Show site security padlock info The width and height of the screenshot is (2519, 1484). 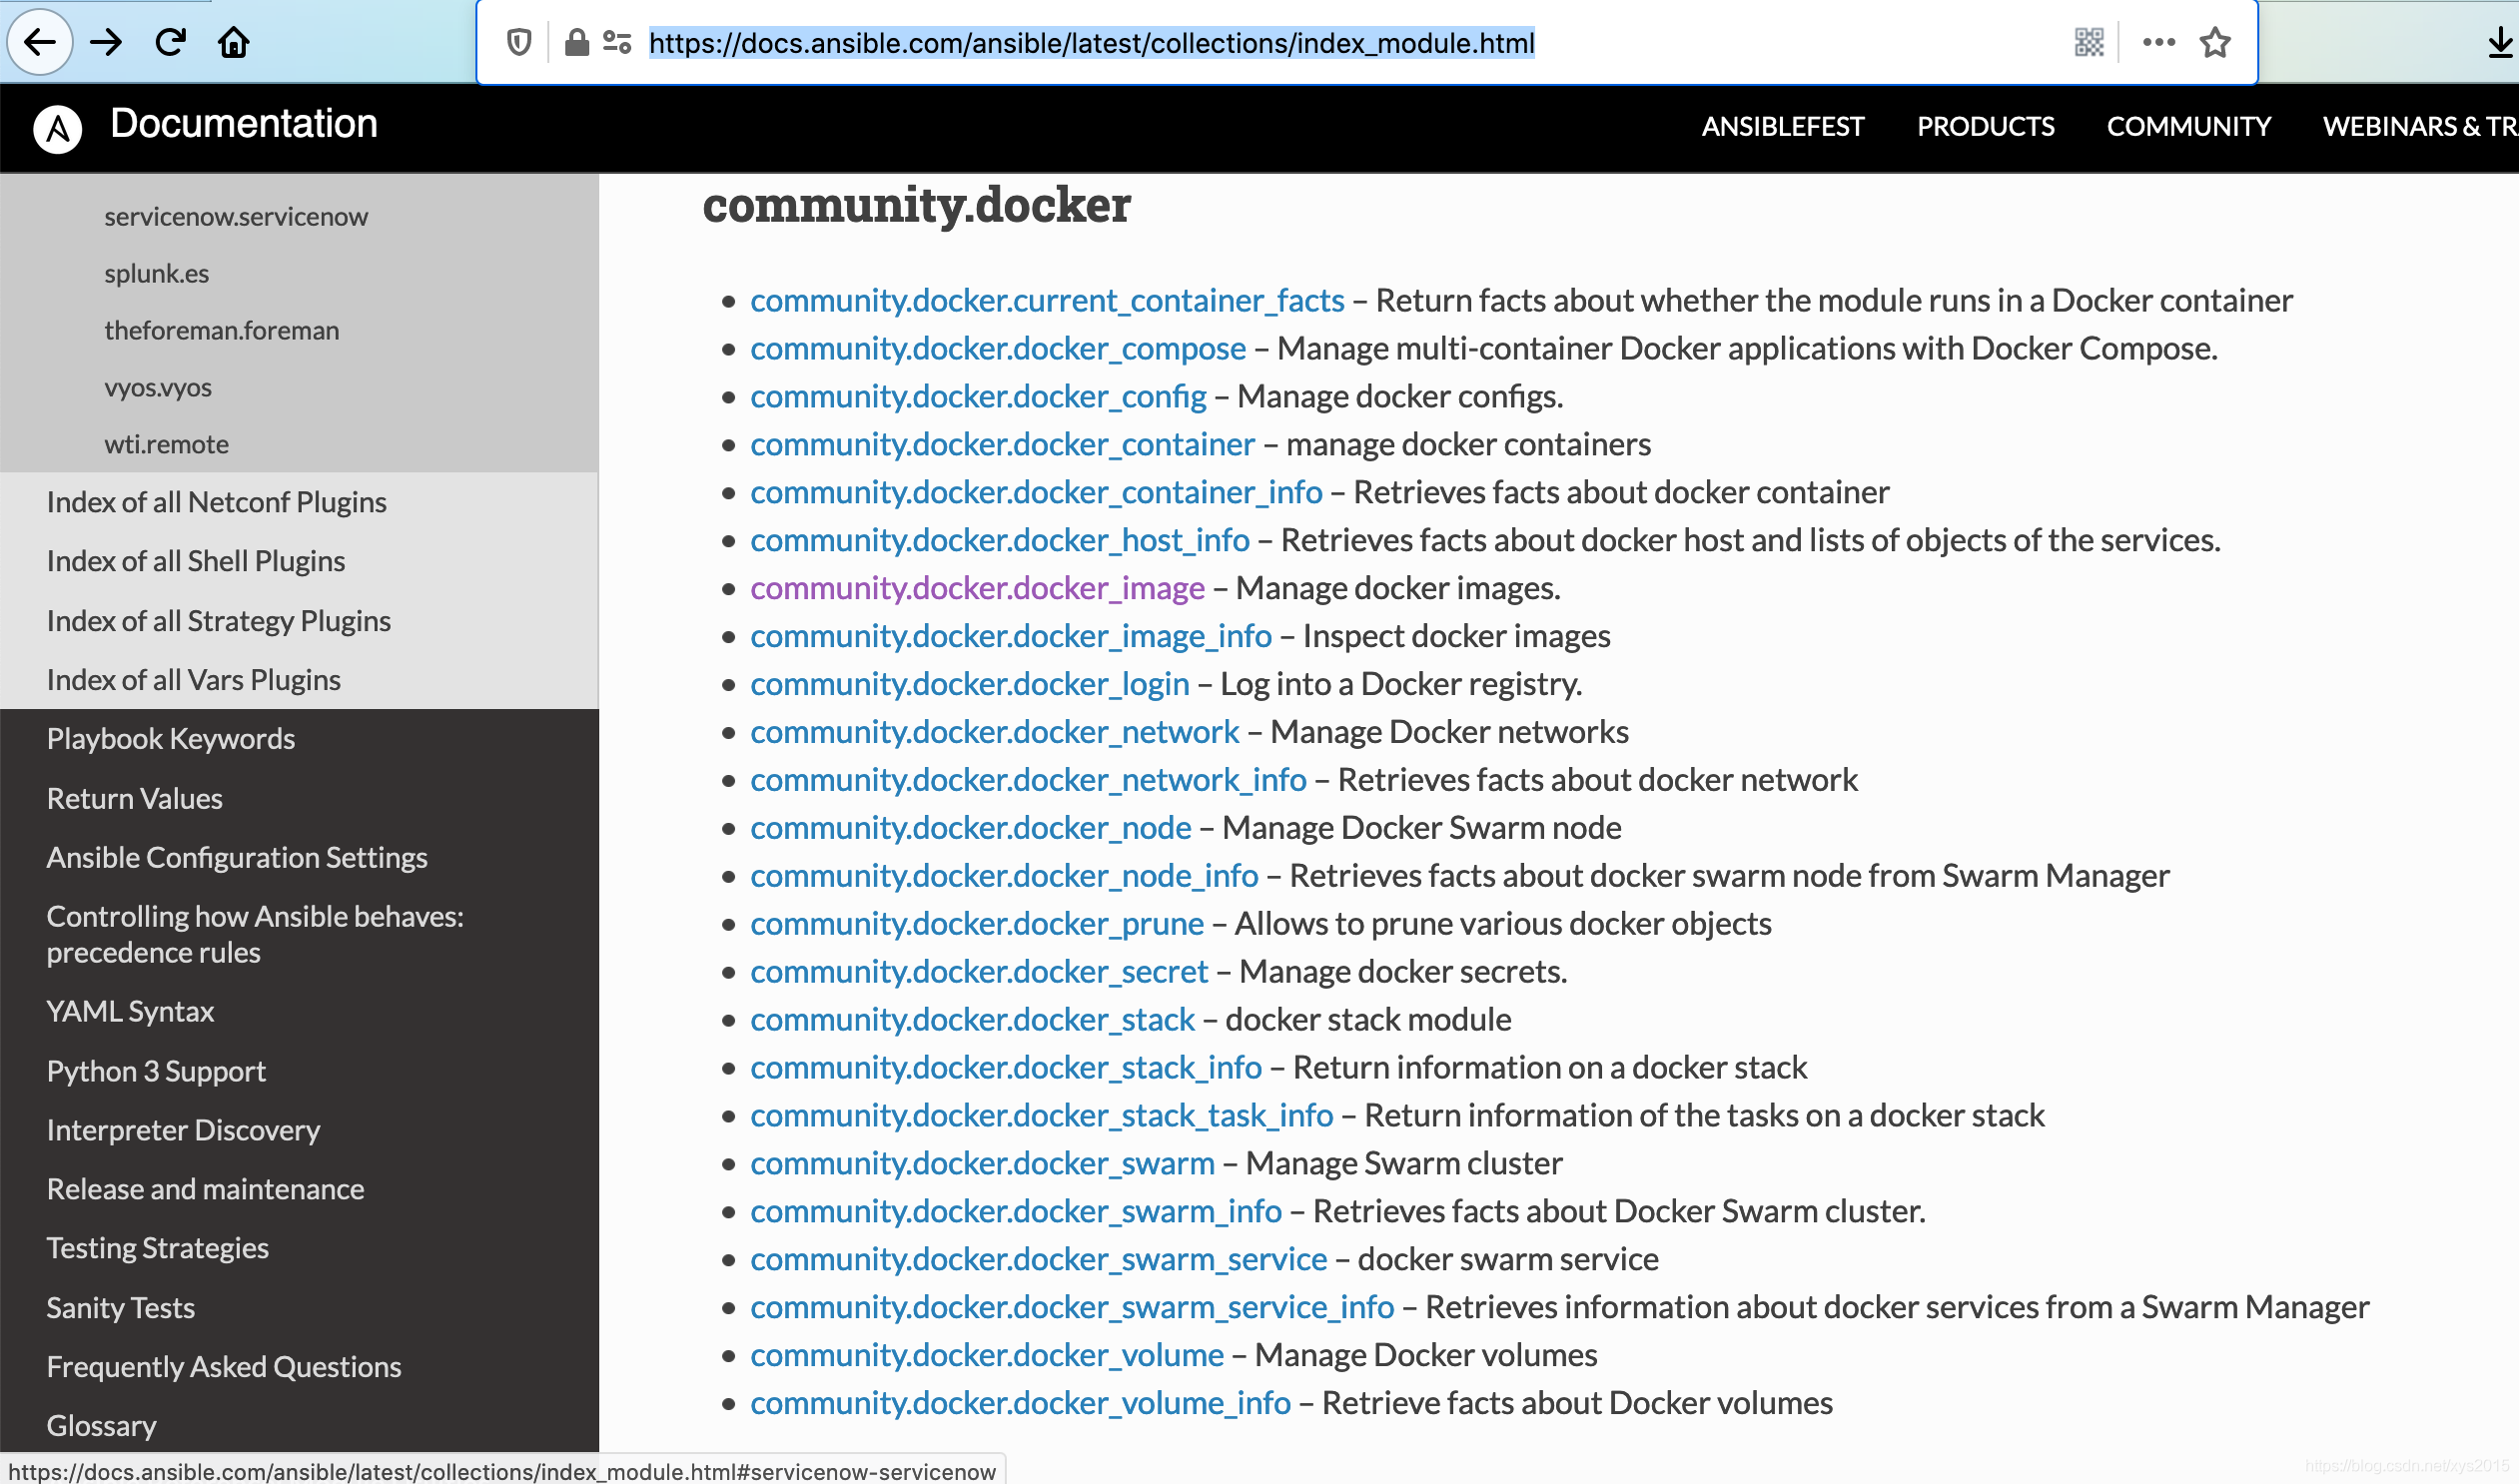[576, 42]
